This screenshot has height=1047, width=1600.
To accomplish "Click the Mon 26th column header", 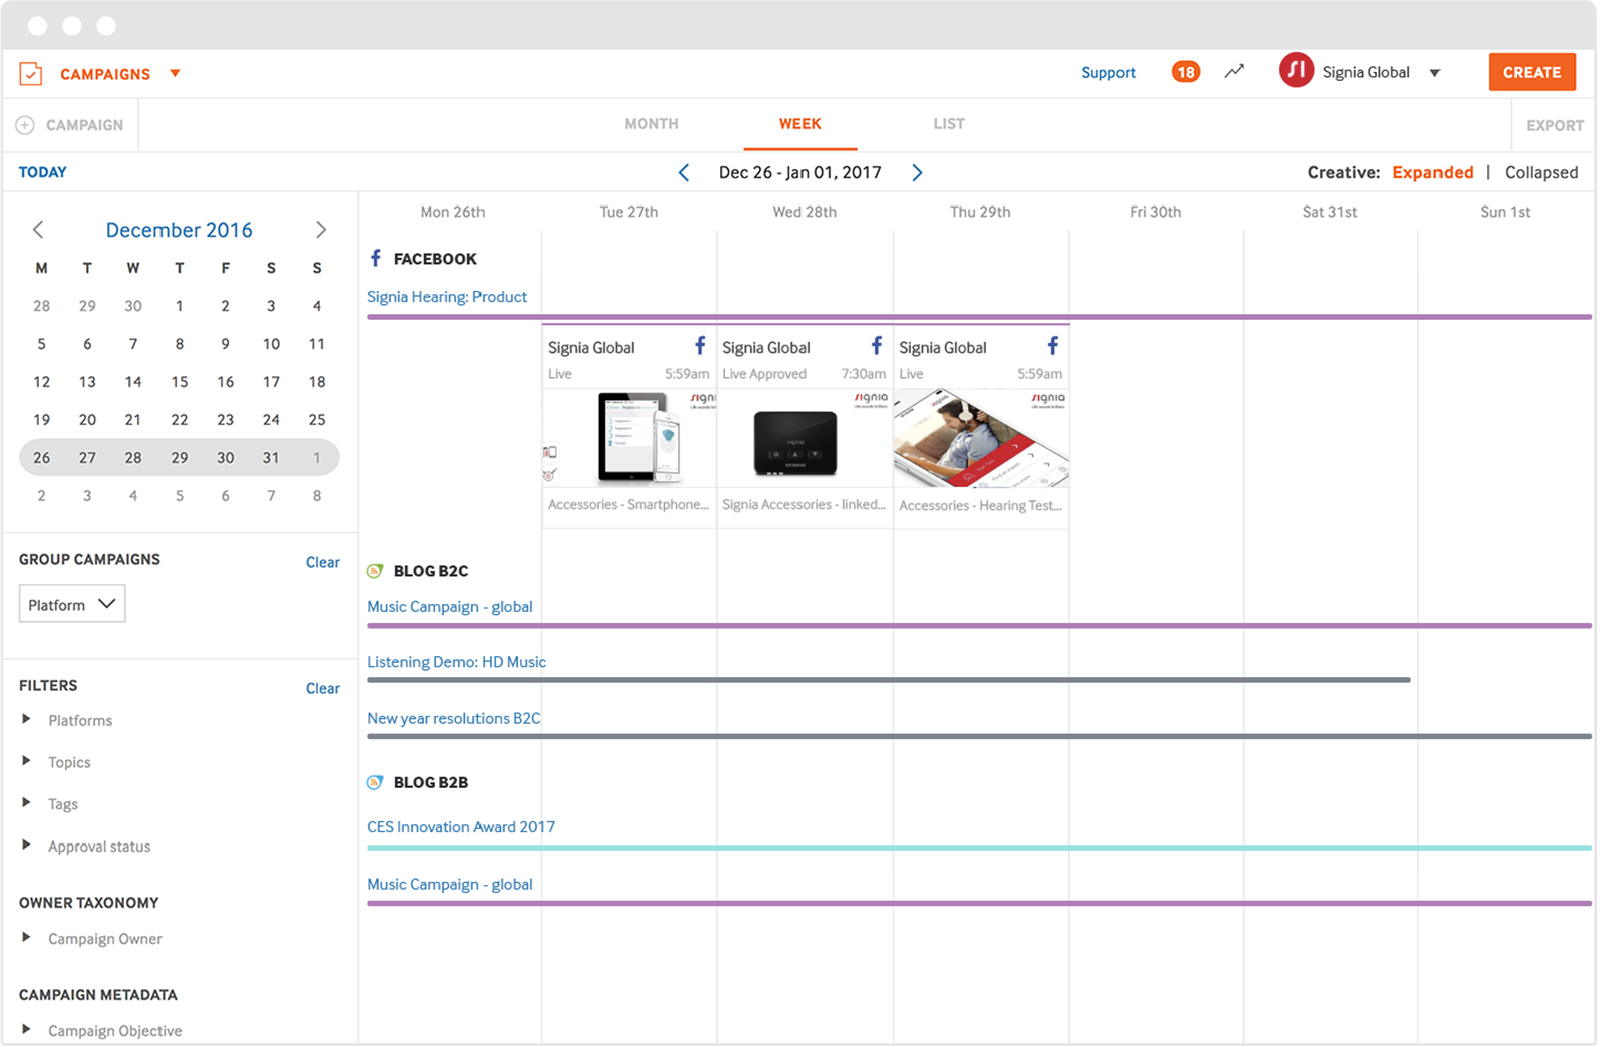I will pos(452,212).
